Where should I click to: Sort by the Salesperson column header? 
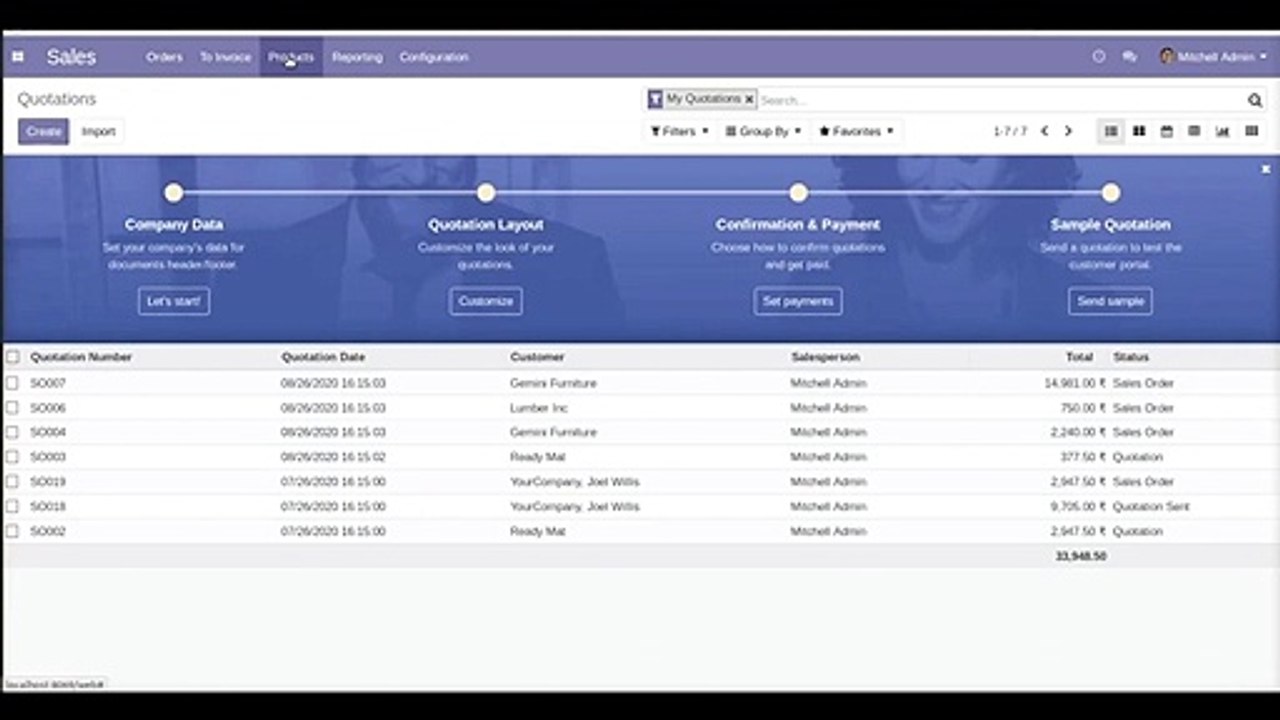825,357
